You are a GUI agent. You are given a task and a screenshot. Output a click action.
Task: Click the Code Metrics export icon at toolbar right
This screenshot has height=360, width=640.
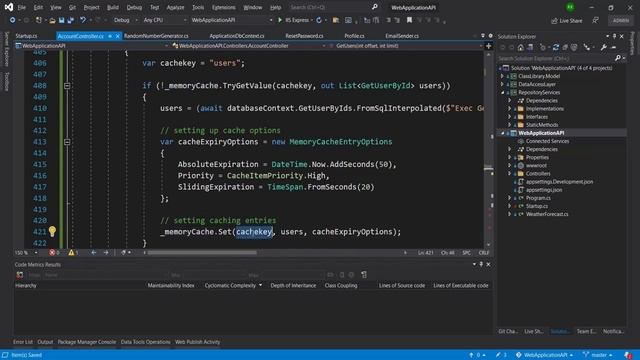[364, 275]
